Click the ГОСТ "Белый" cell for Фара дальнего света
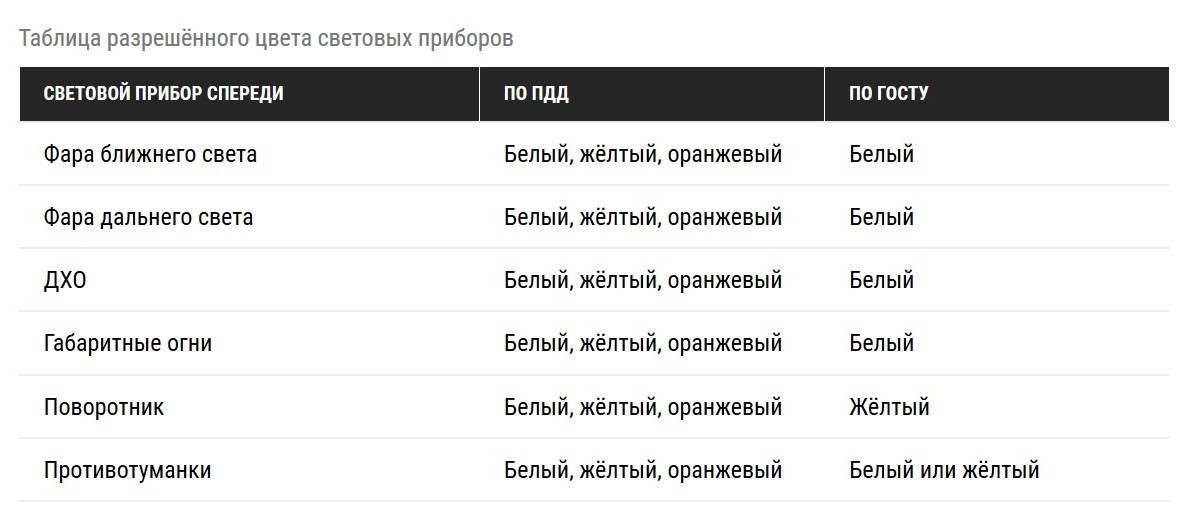Viewport: 1181px width, 523px height. pos(881,217)
